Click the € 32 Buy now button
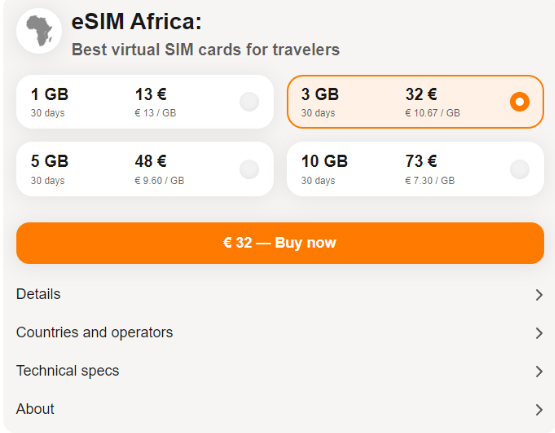The height and width of the screenshot is (433, 555). [x=280, y=243]
